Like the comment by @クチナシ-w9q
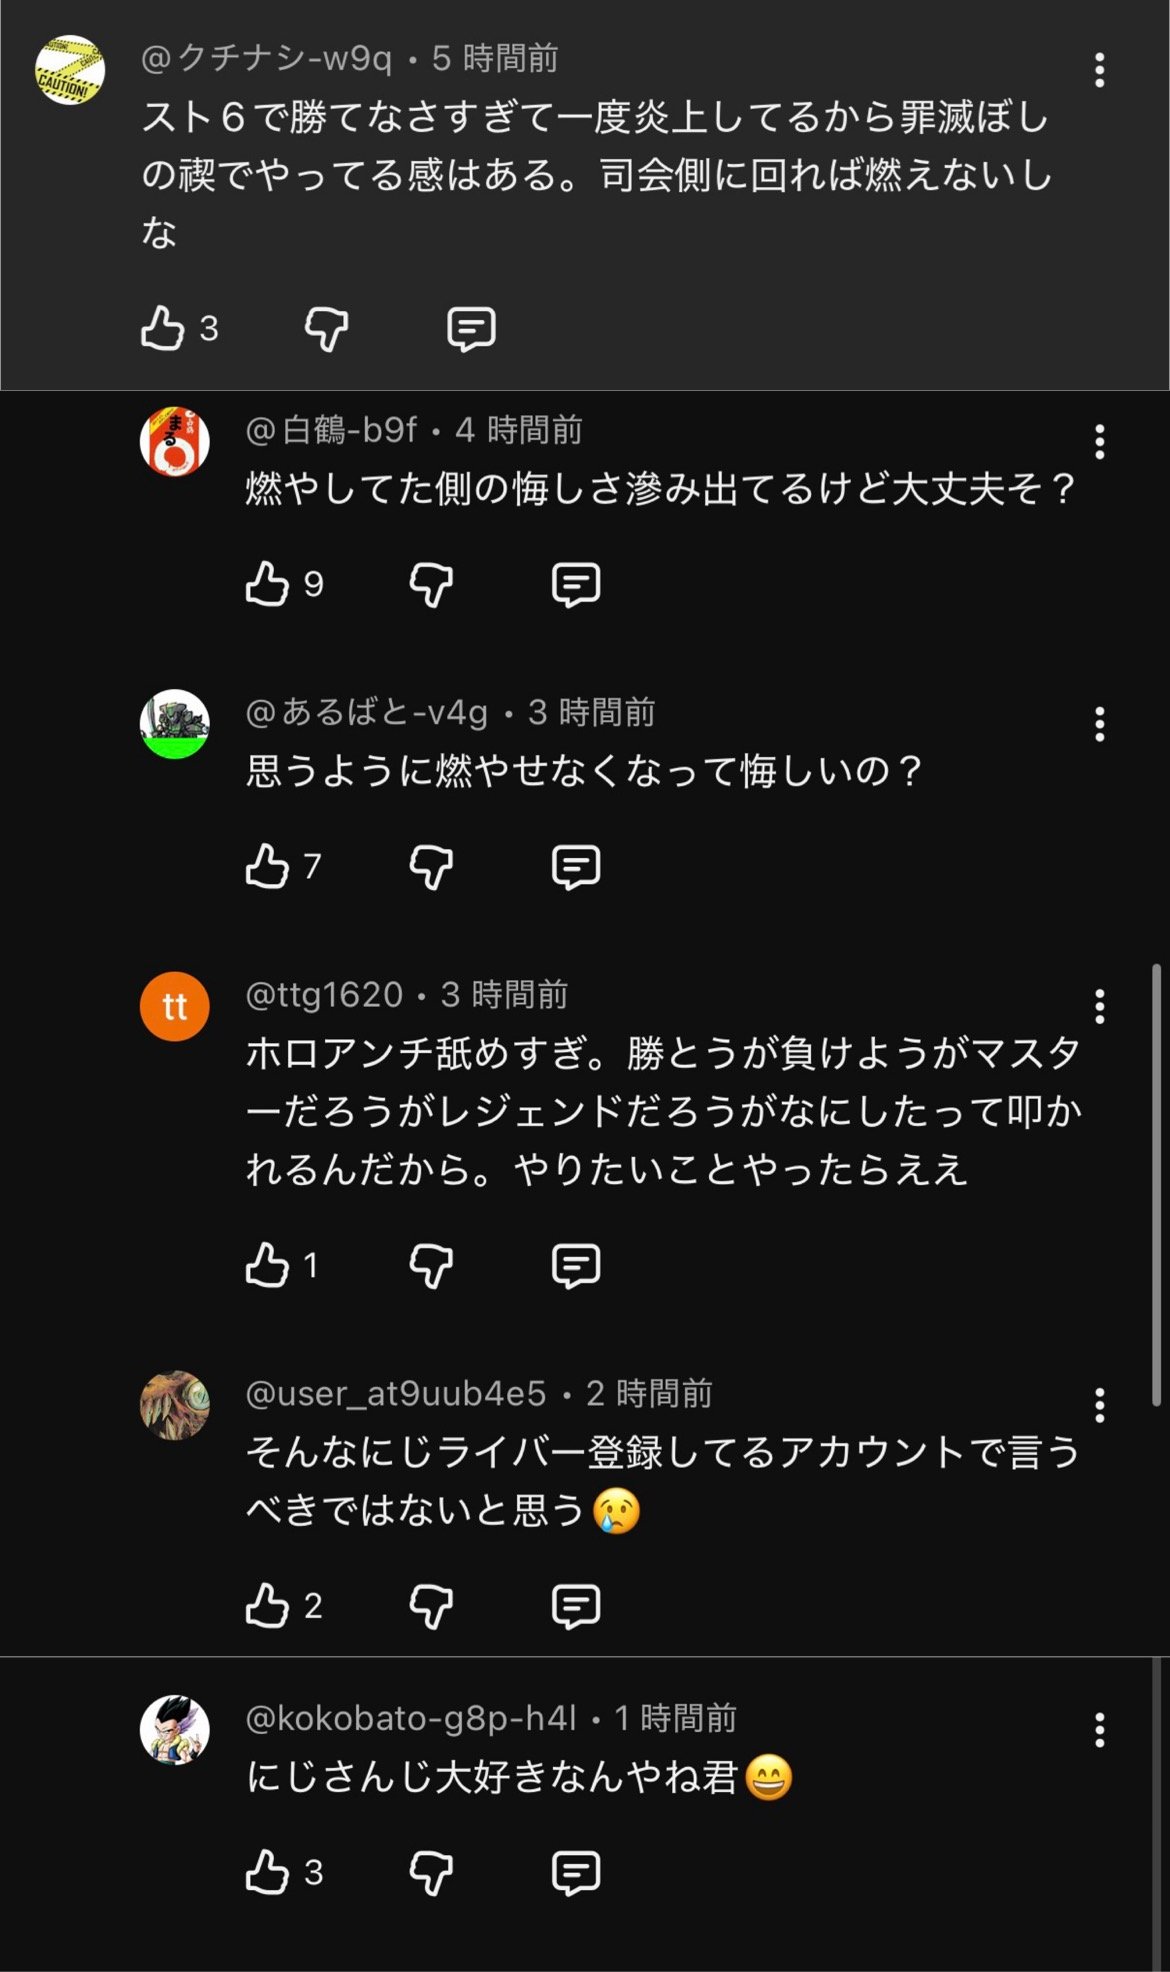Screen dimensions: 1170x1972 click(x=163, y=328)
